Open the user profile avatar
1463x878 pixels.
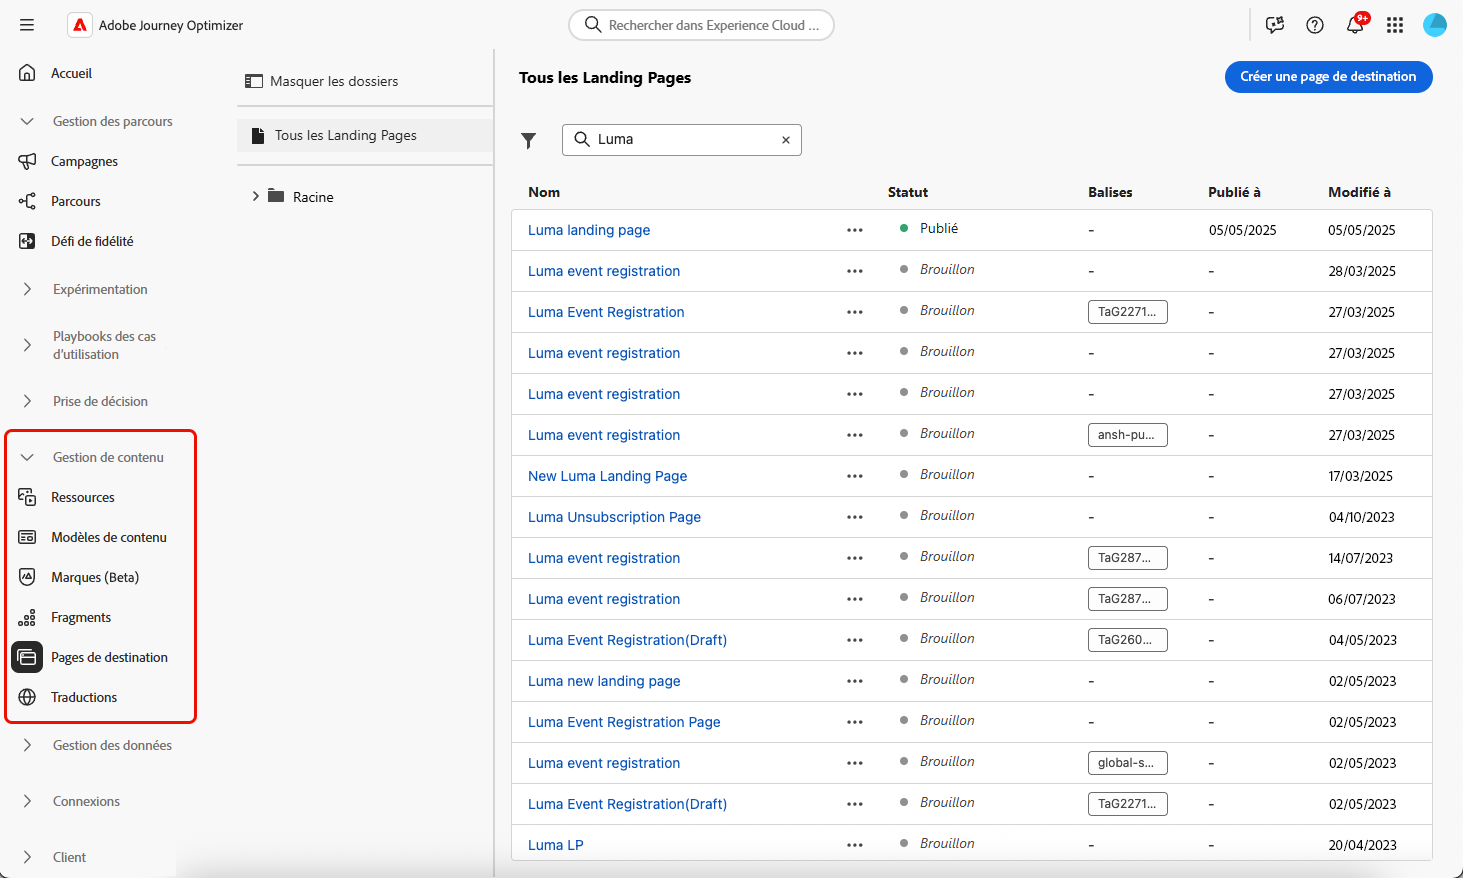(1435, 25)
